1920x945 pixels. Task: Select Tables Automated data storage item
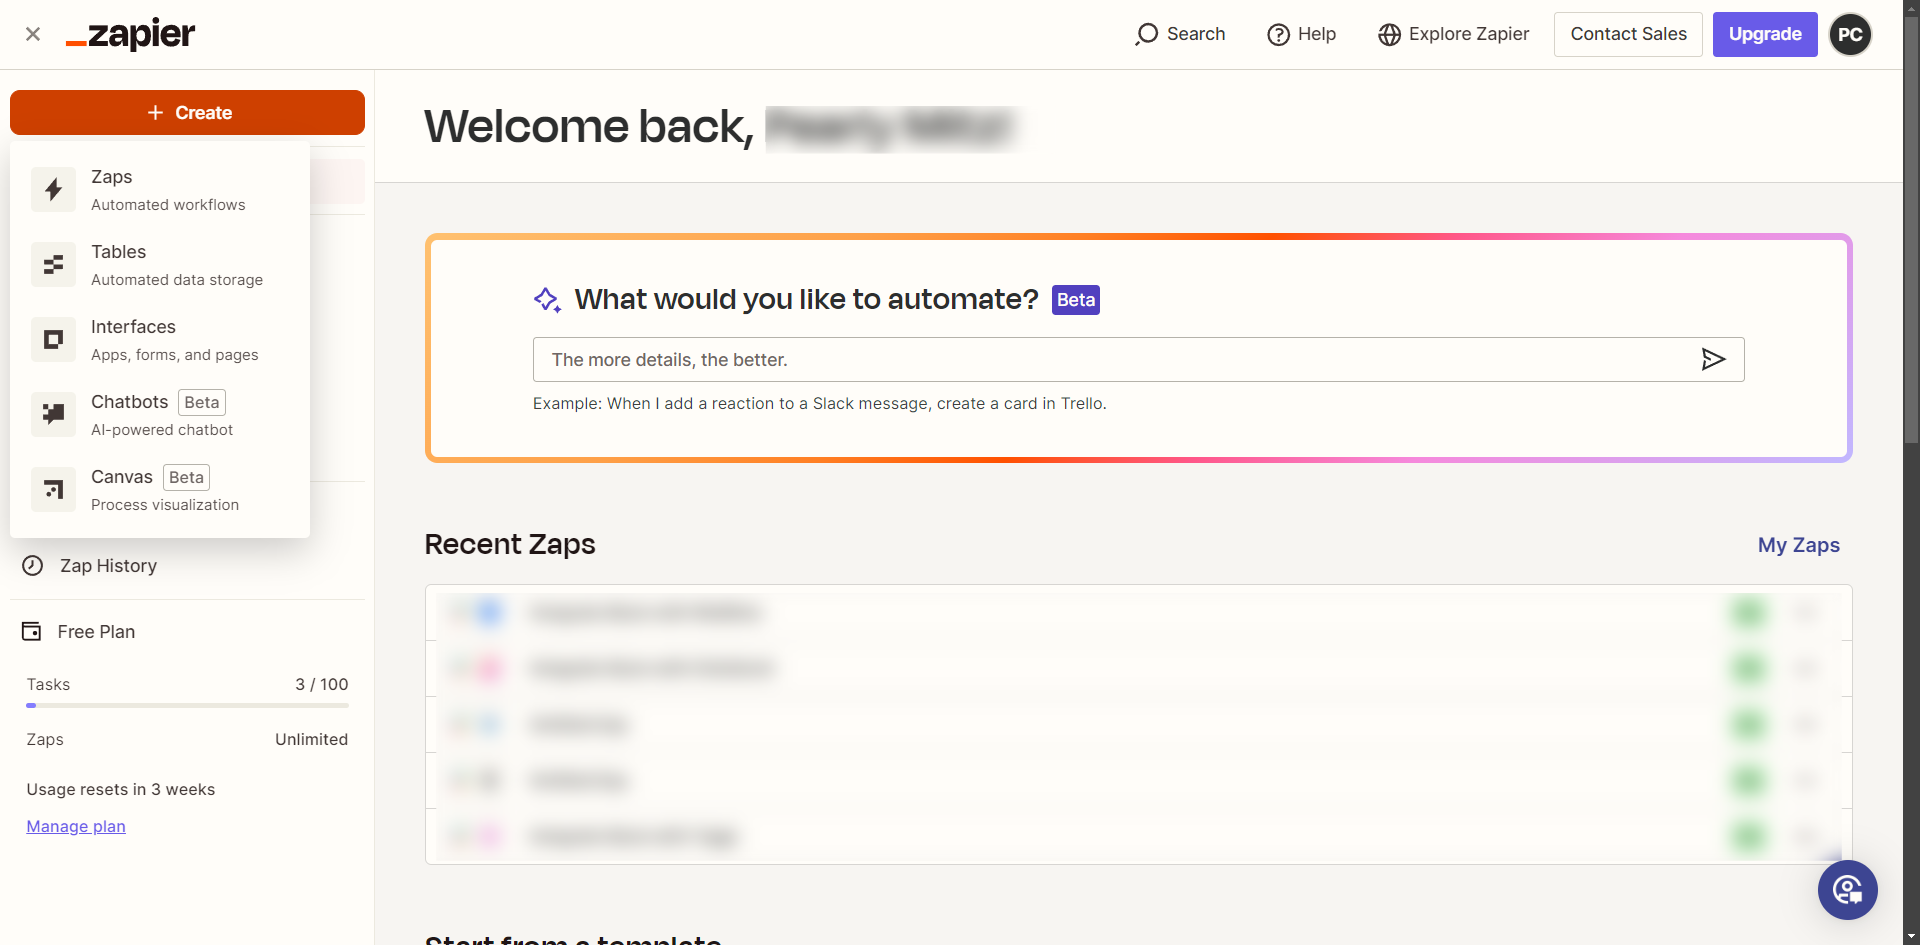tap(176, 265)
